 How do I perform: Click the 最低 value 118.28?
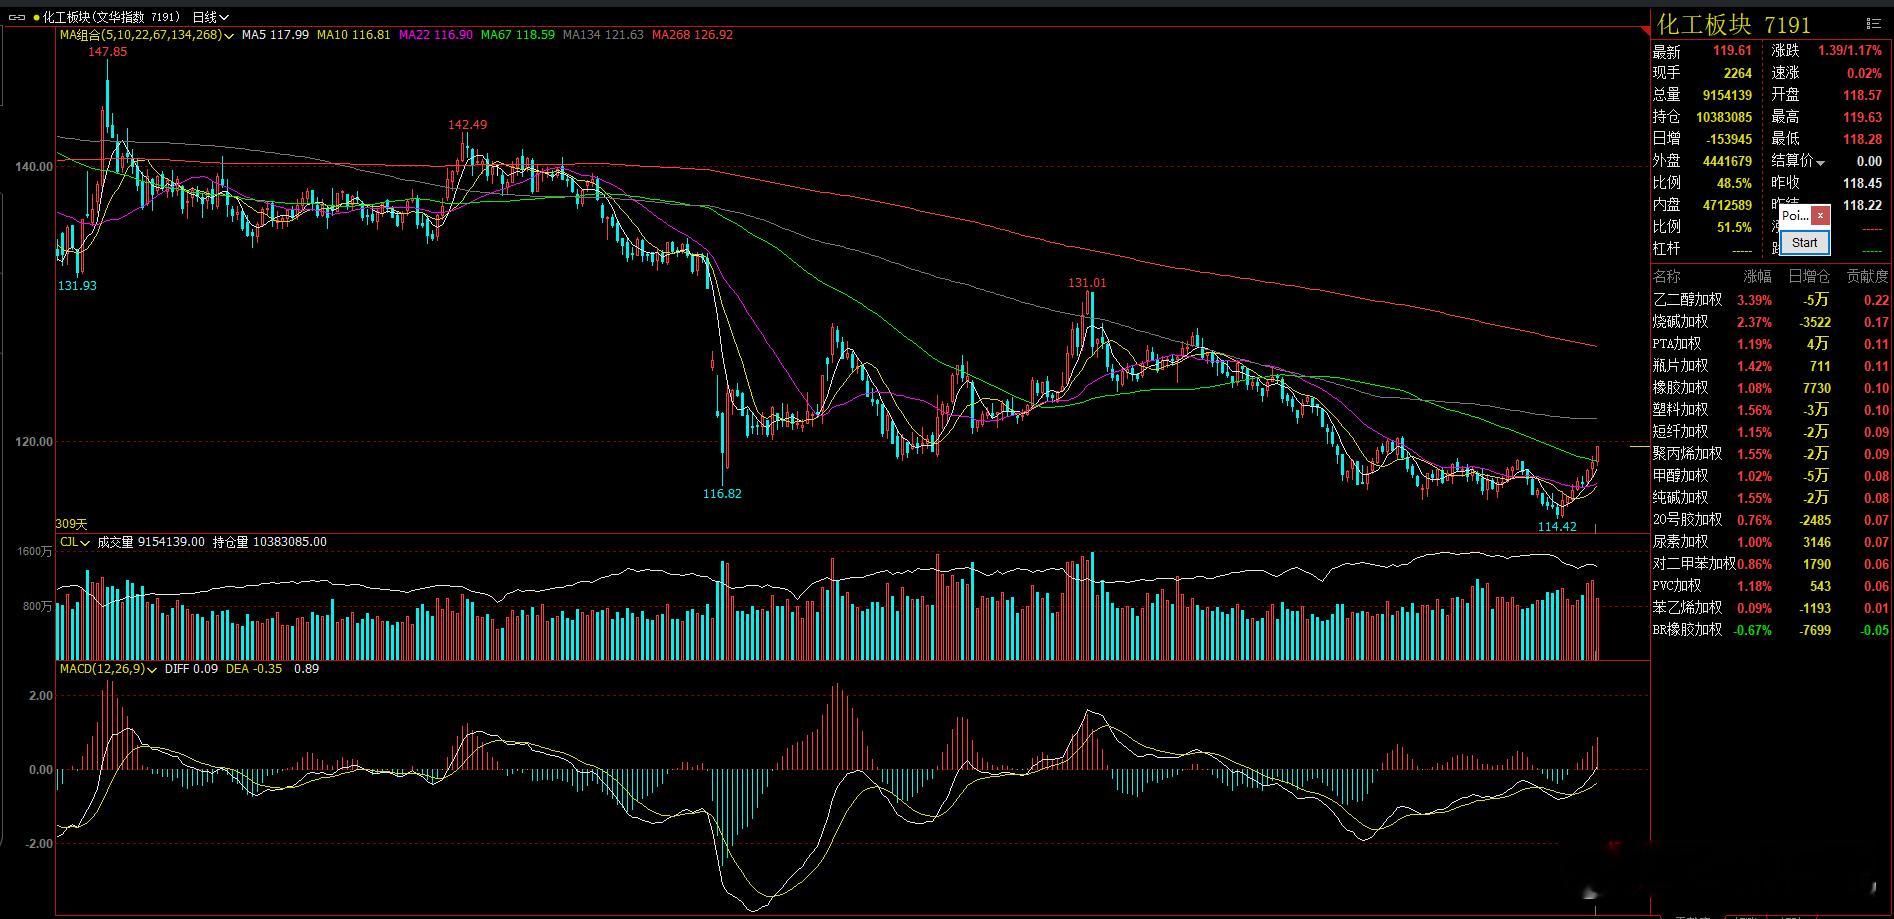tap(1862, 139)
